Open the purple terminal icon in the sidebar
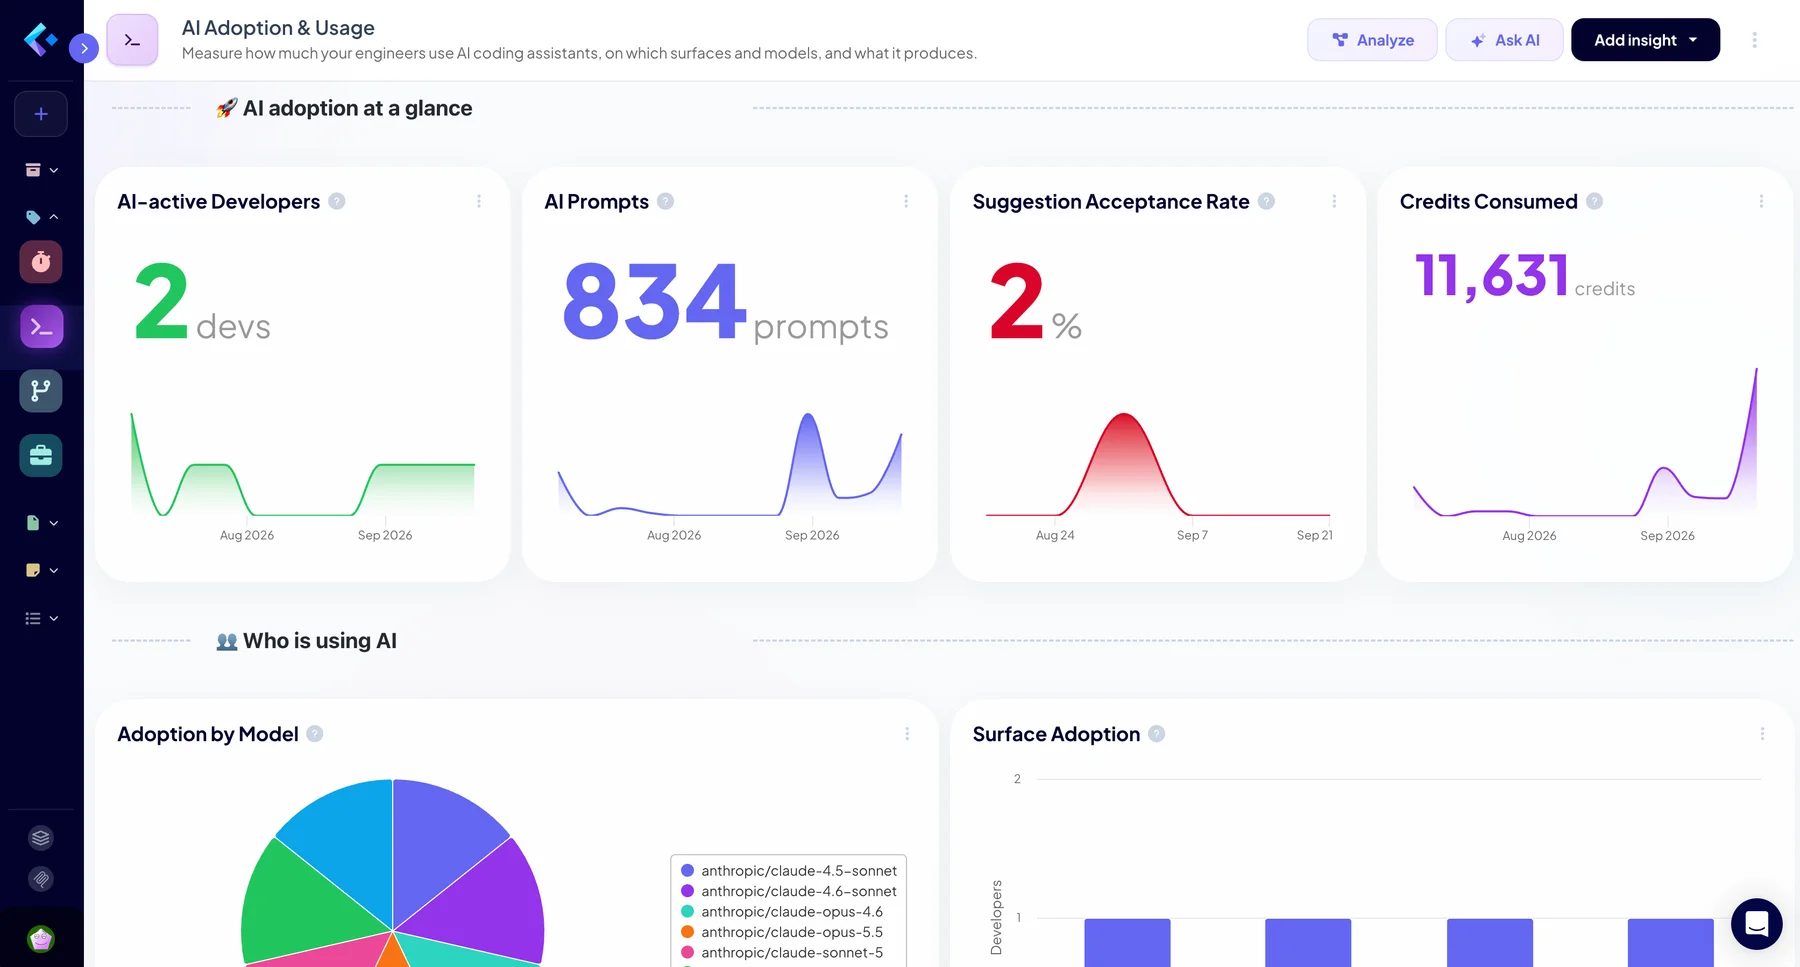 coord(41,327)
